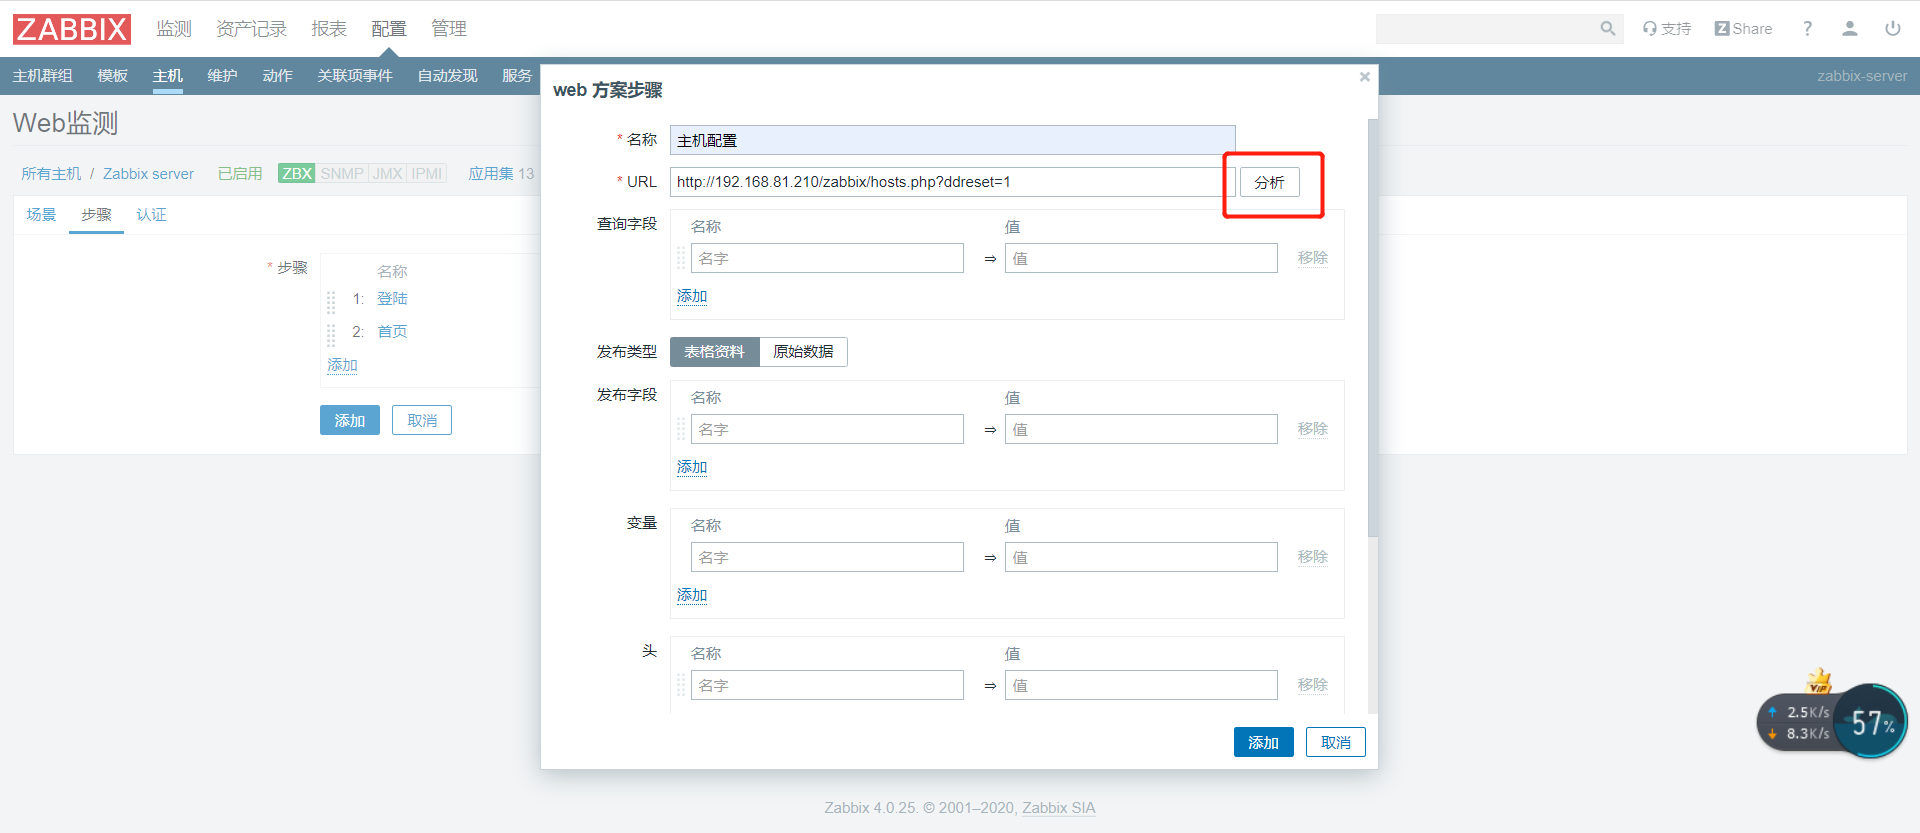The width and height of the screenshot is (1920, 833).
Task: Focus the 变量 值 input
Action: click(x=1141, y=557)
